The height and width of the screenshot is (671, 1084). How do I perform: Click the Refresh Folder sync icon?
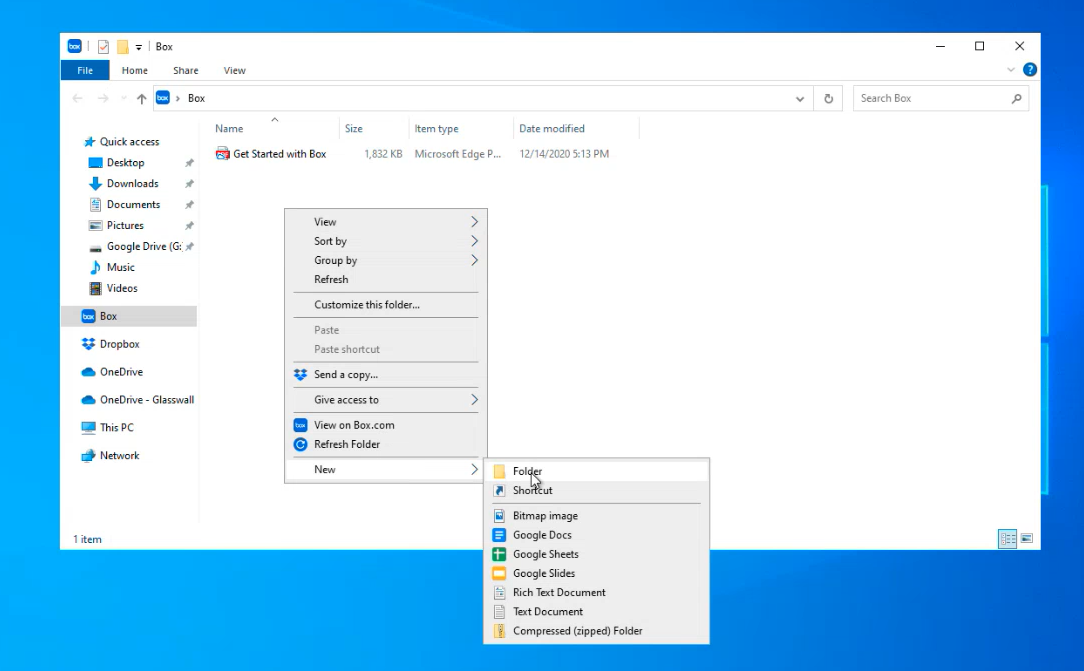[300, 444]
